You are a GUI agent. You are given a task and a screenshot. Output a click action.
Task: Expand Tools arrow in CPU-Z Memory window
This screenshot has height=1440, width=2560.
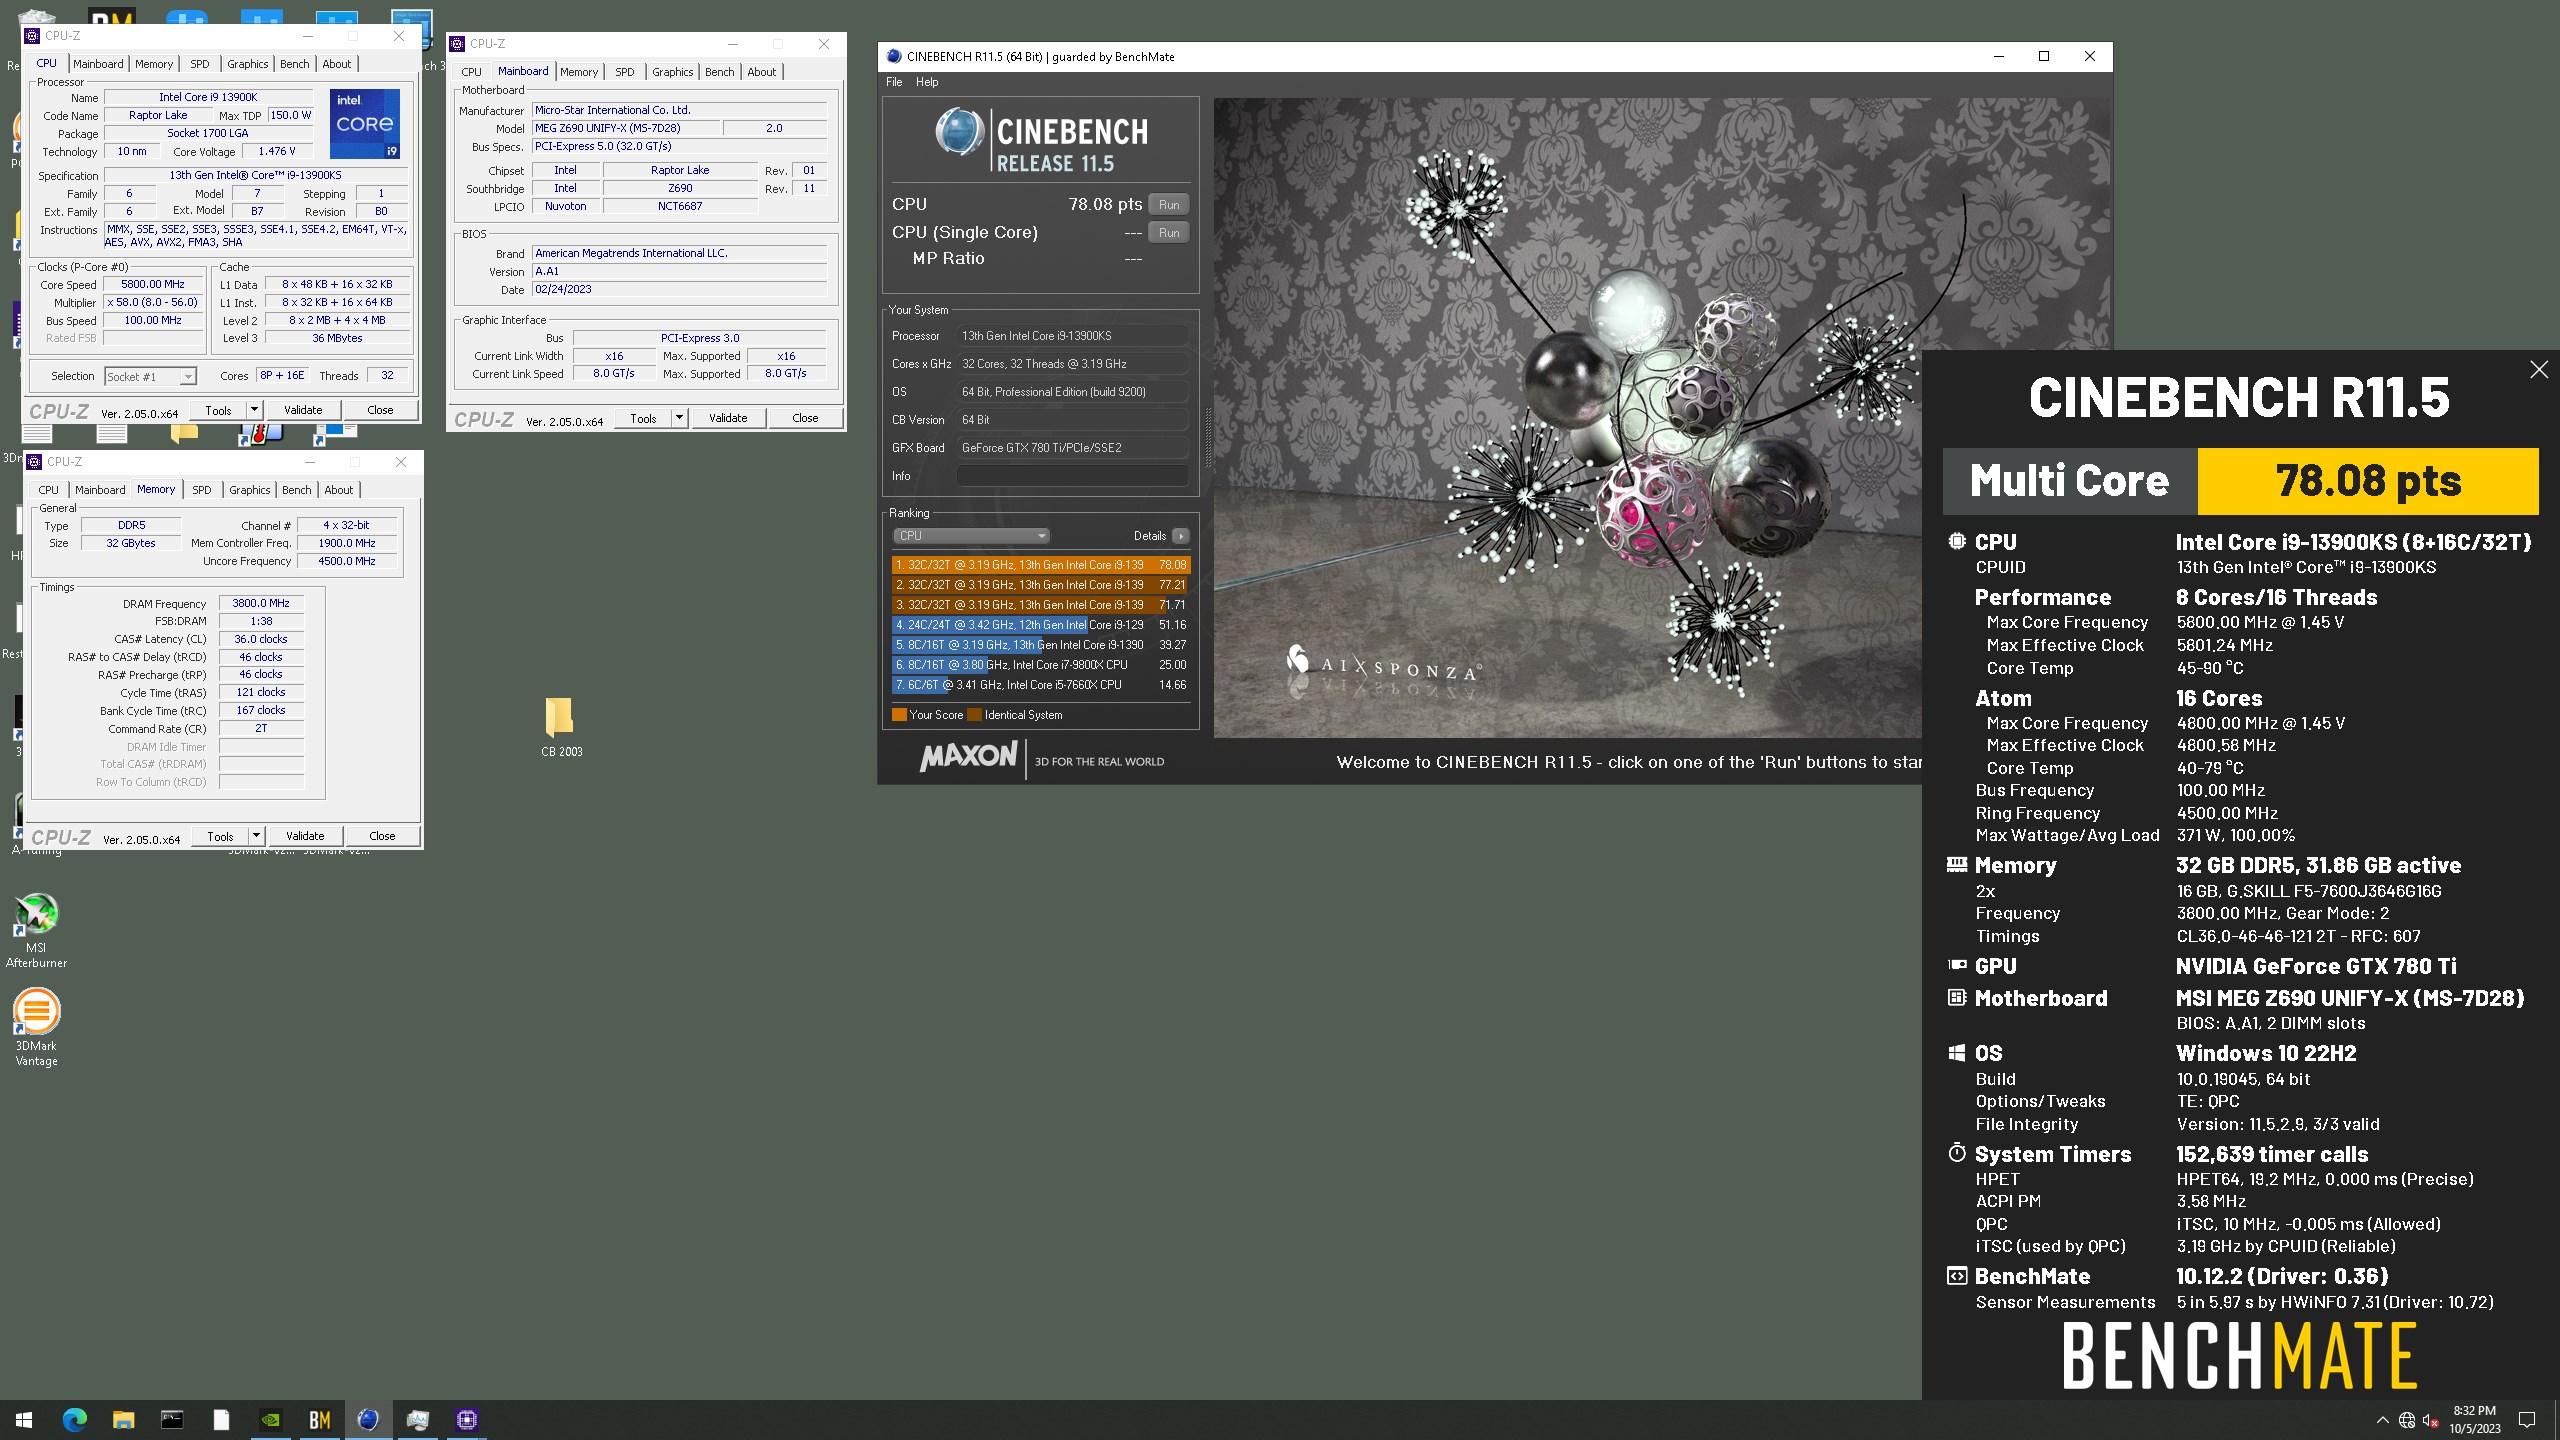[256, 836]
